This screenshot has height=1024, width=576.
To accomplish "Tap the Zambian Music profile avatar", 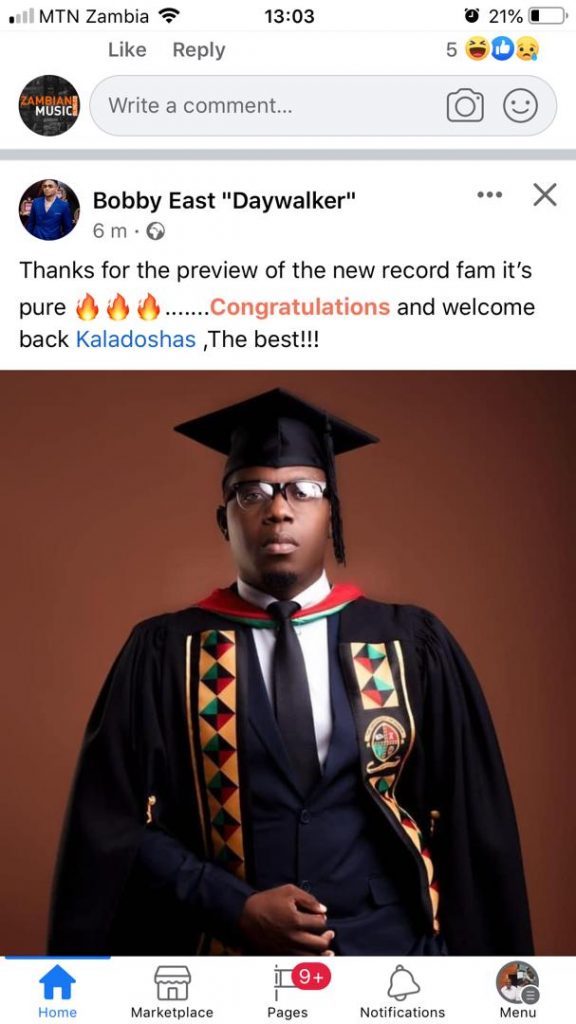I will (50, 106).
